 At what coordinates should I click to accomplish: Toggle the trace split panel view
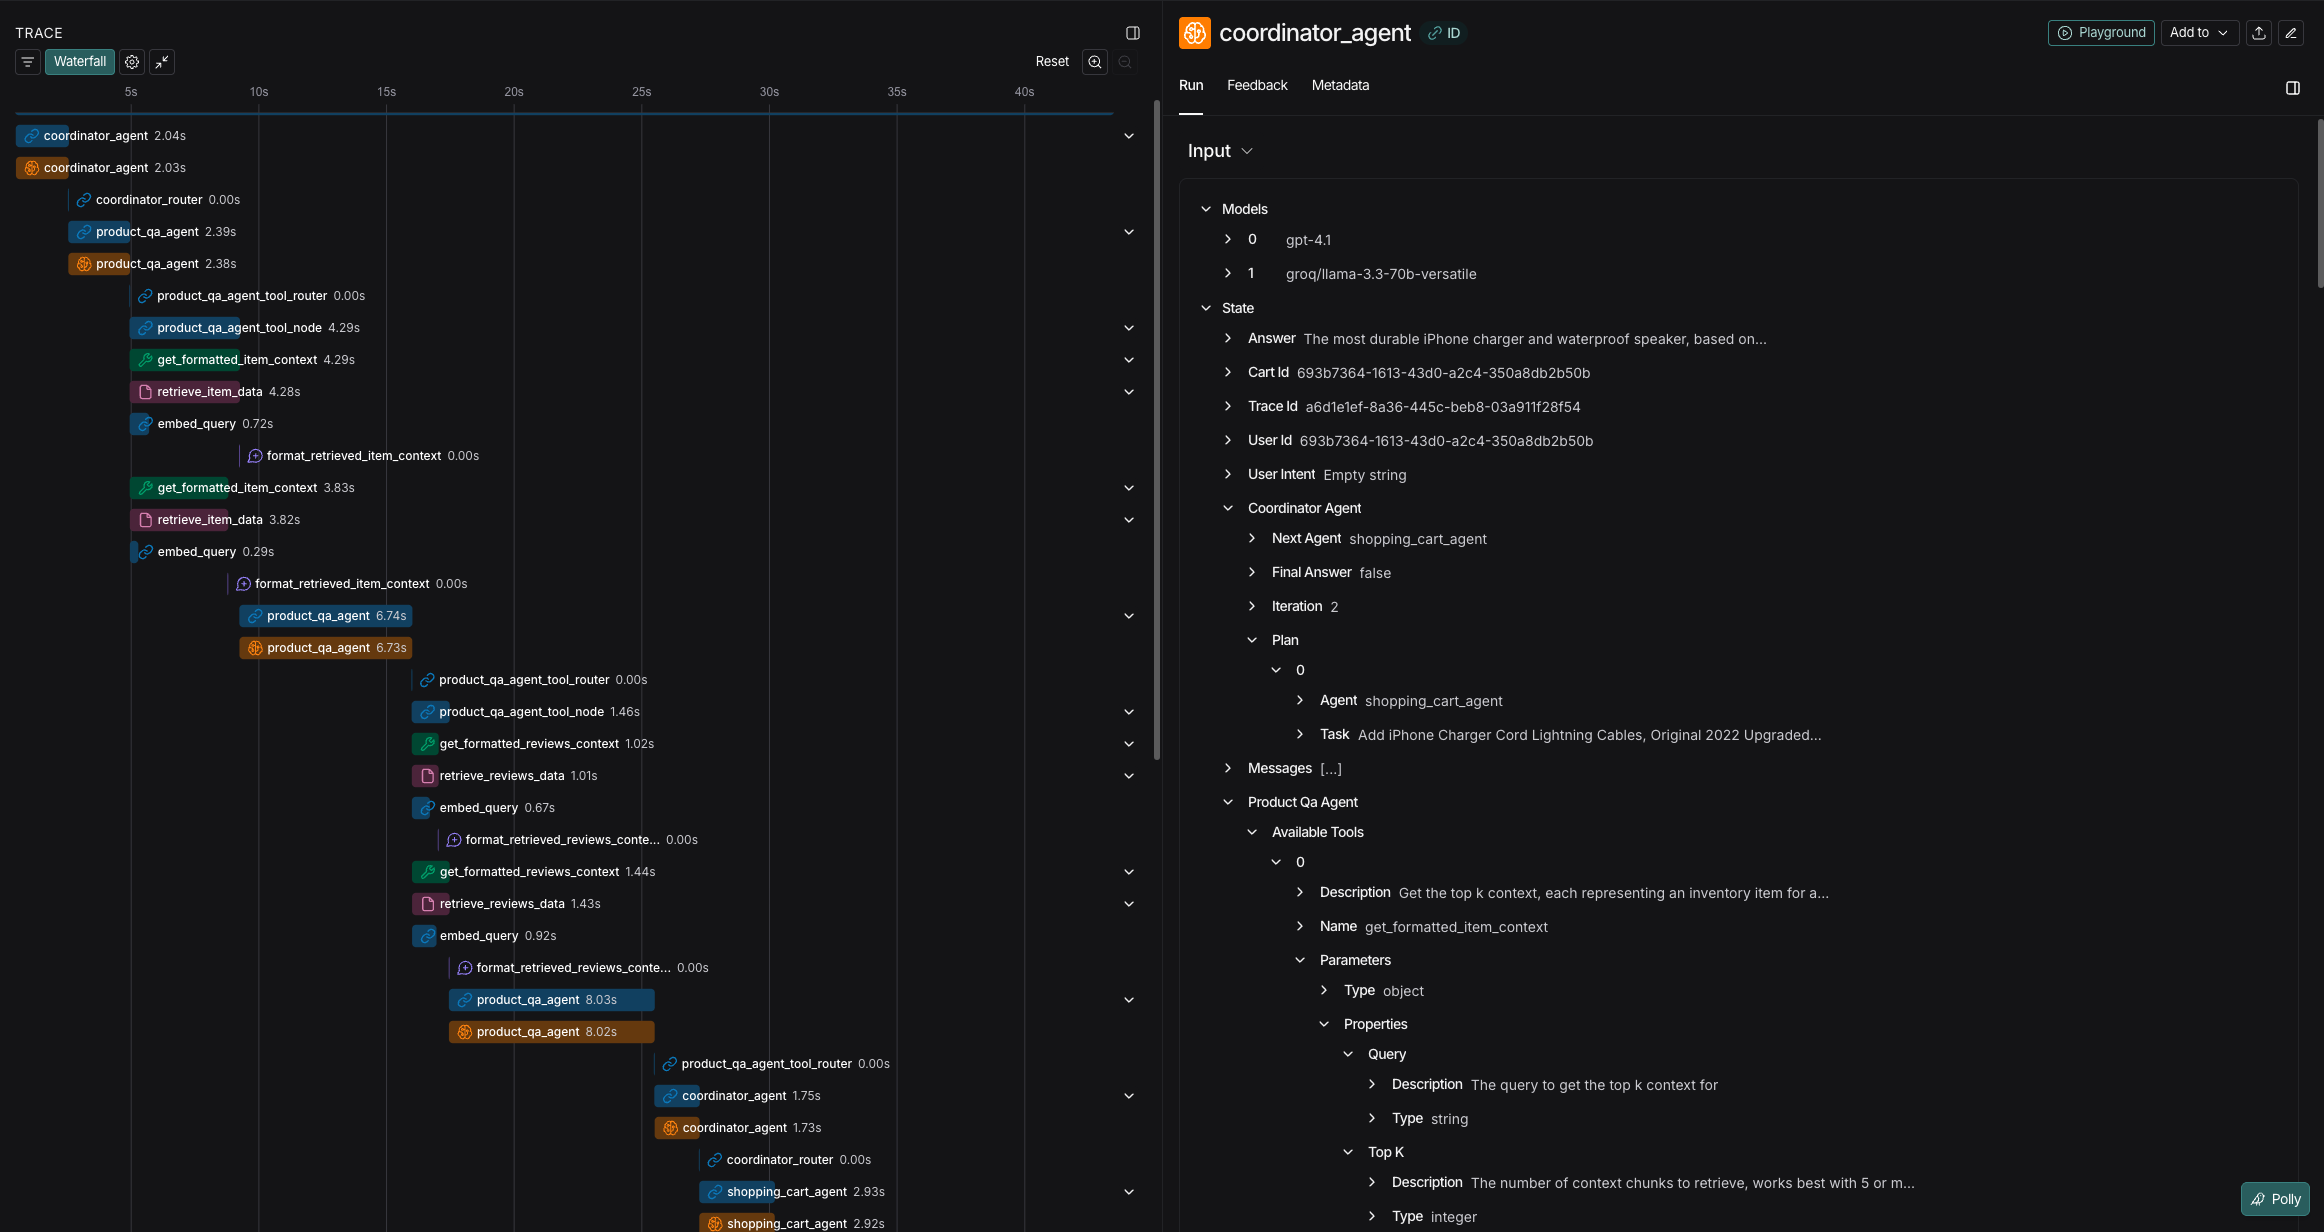[x=1132, y=32]
